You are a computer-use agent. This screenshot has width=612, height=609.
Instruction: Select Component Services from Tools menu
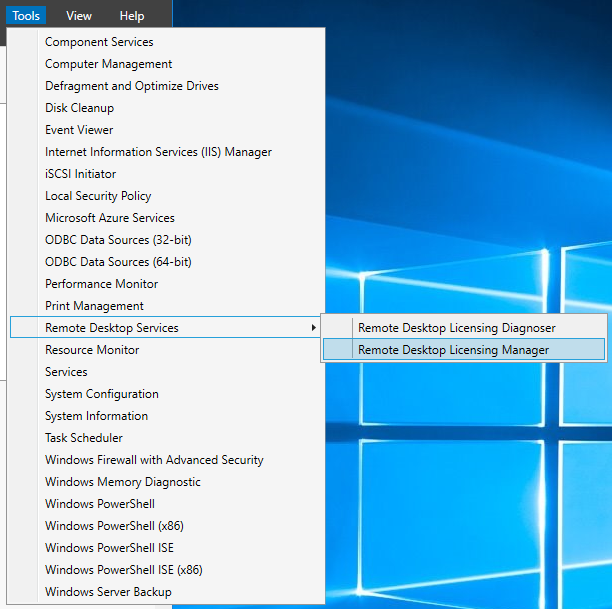click(x=99, y=42)
